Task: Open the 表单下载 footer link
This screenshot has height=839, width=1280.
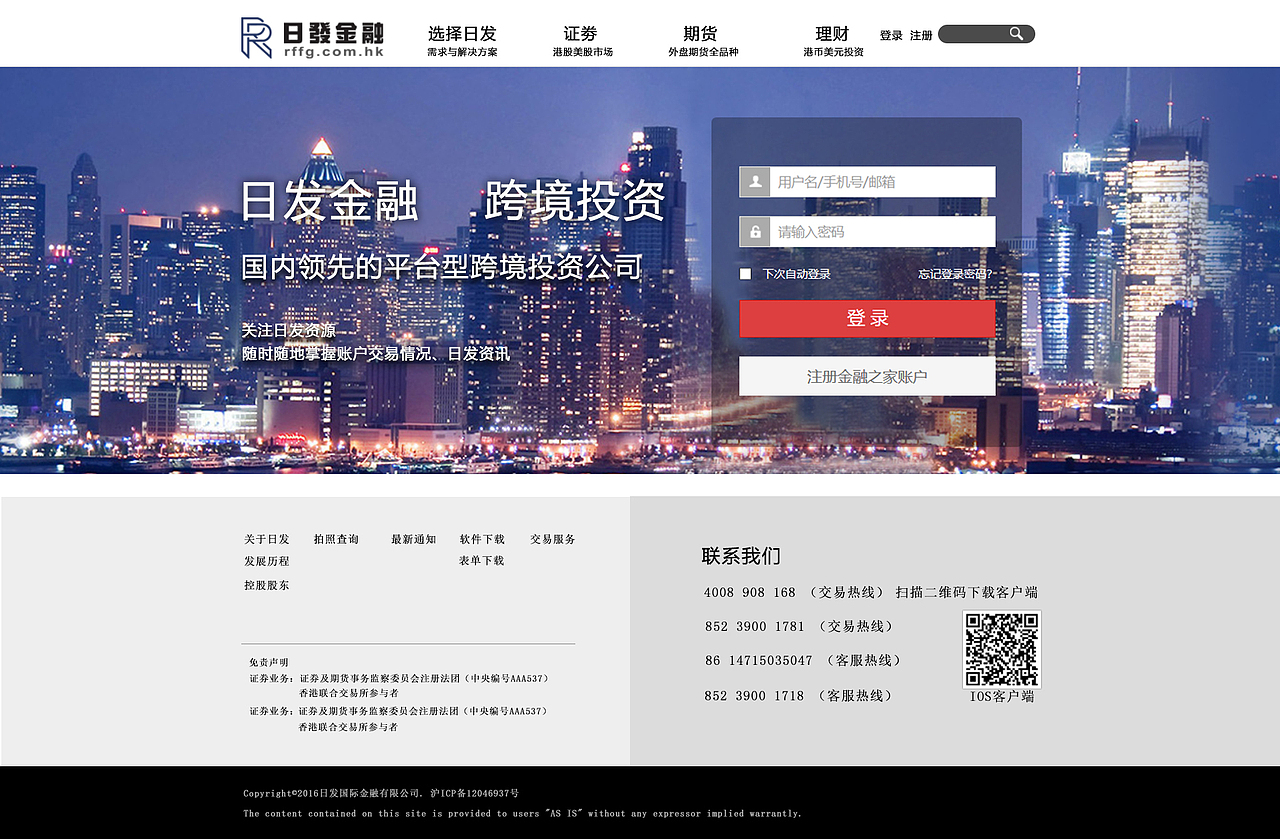Action: coord(480,561)
